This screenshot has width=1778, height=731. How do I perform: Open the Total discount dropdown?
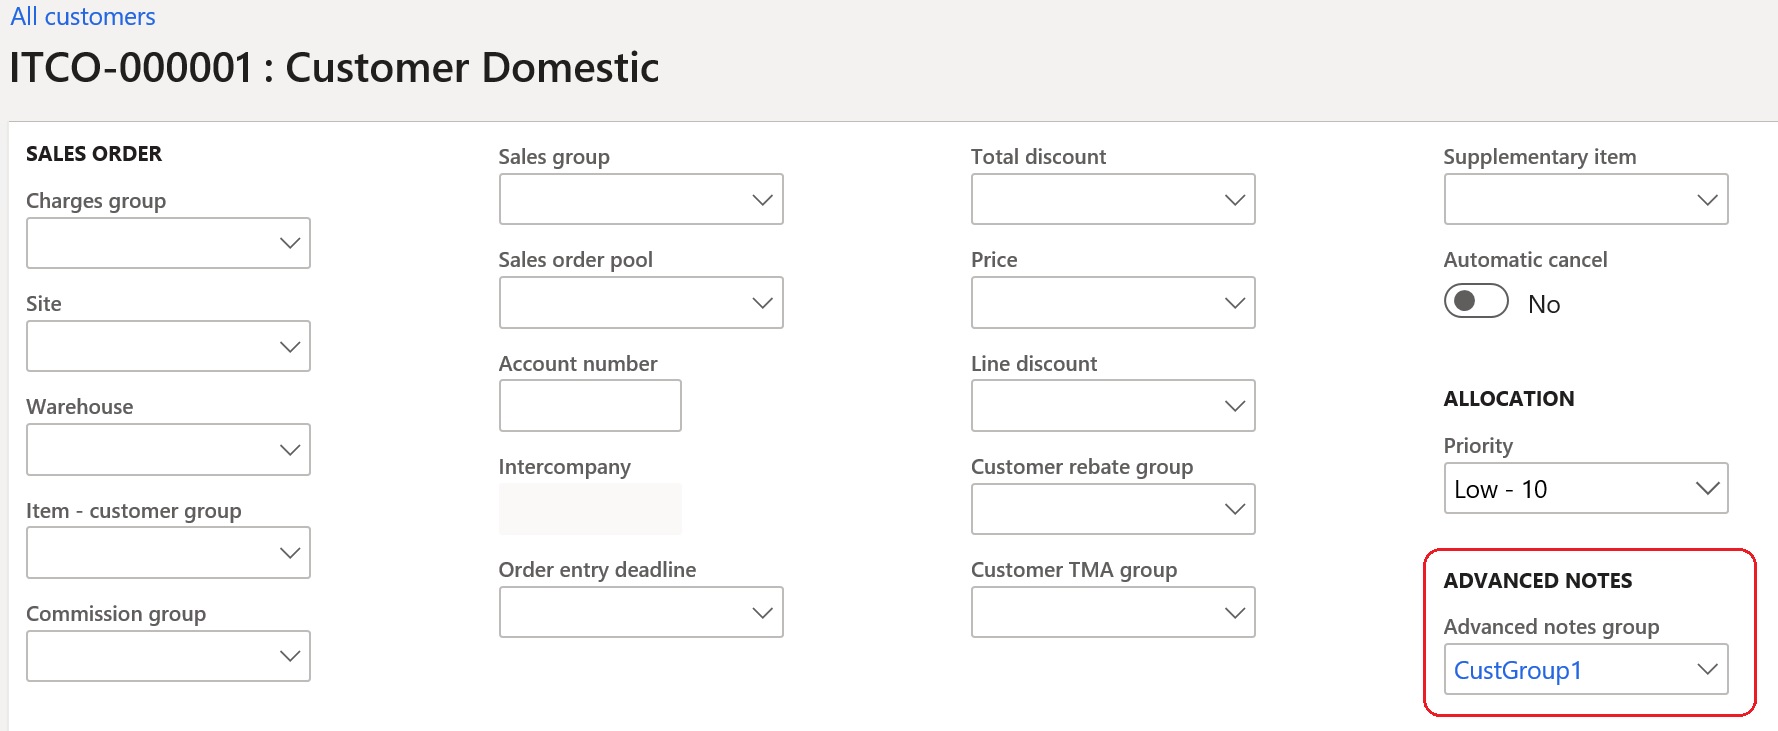[x=1234, y=198]
